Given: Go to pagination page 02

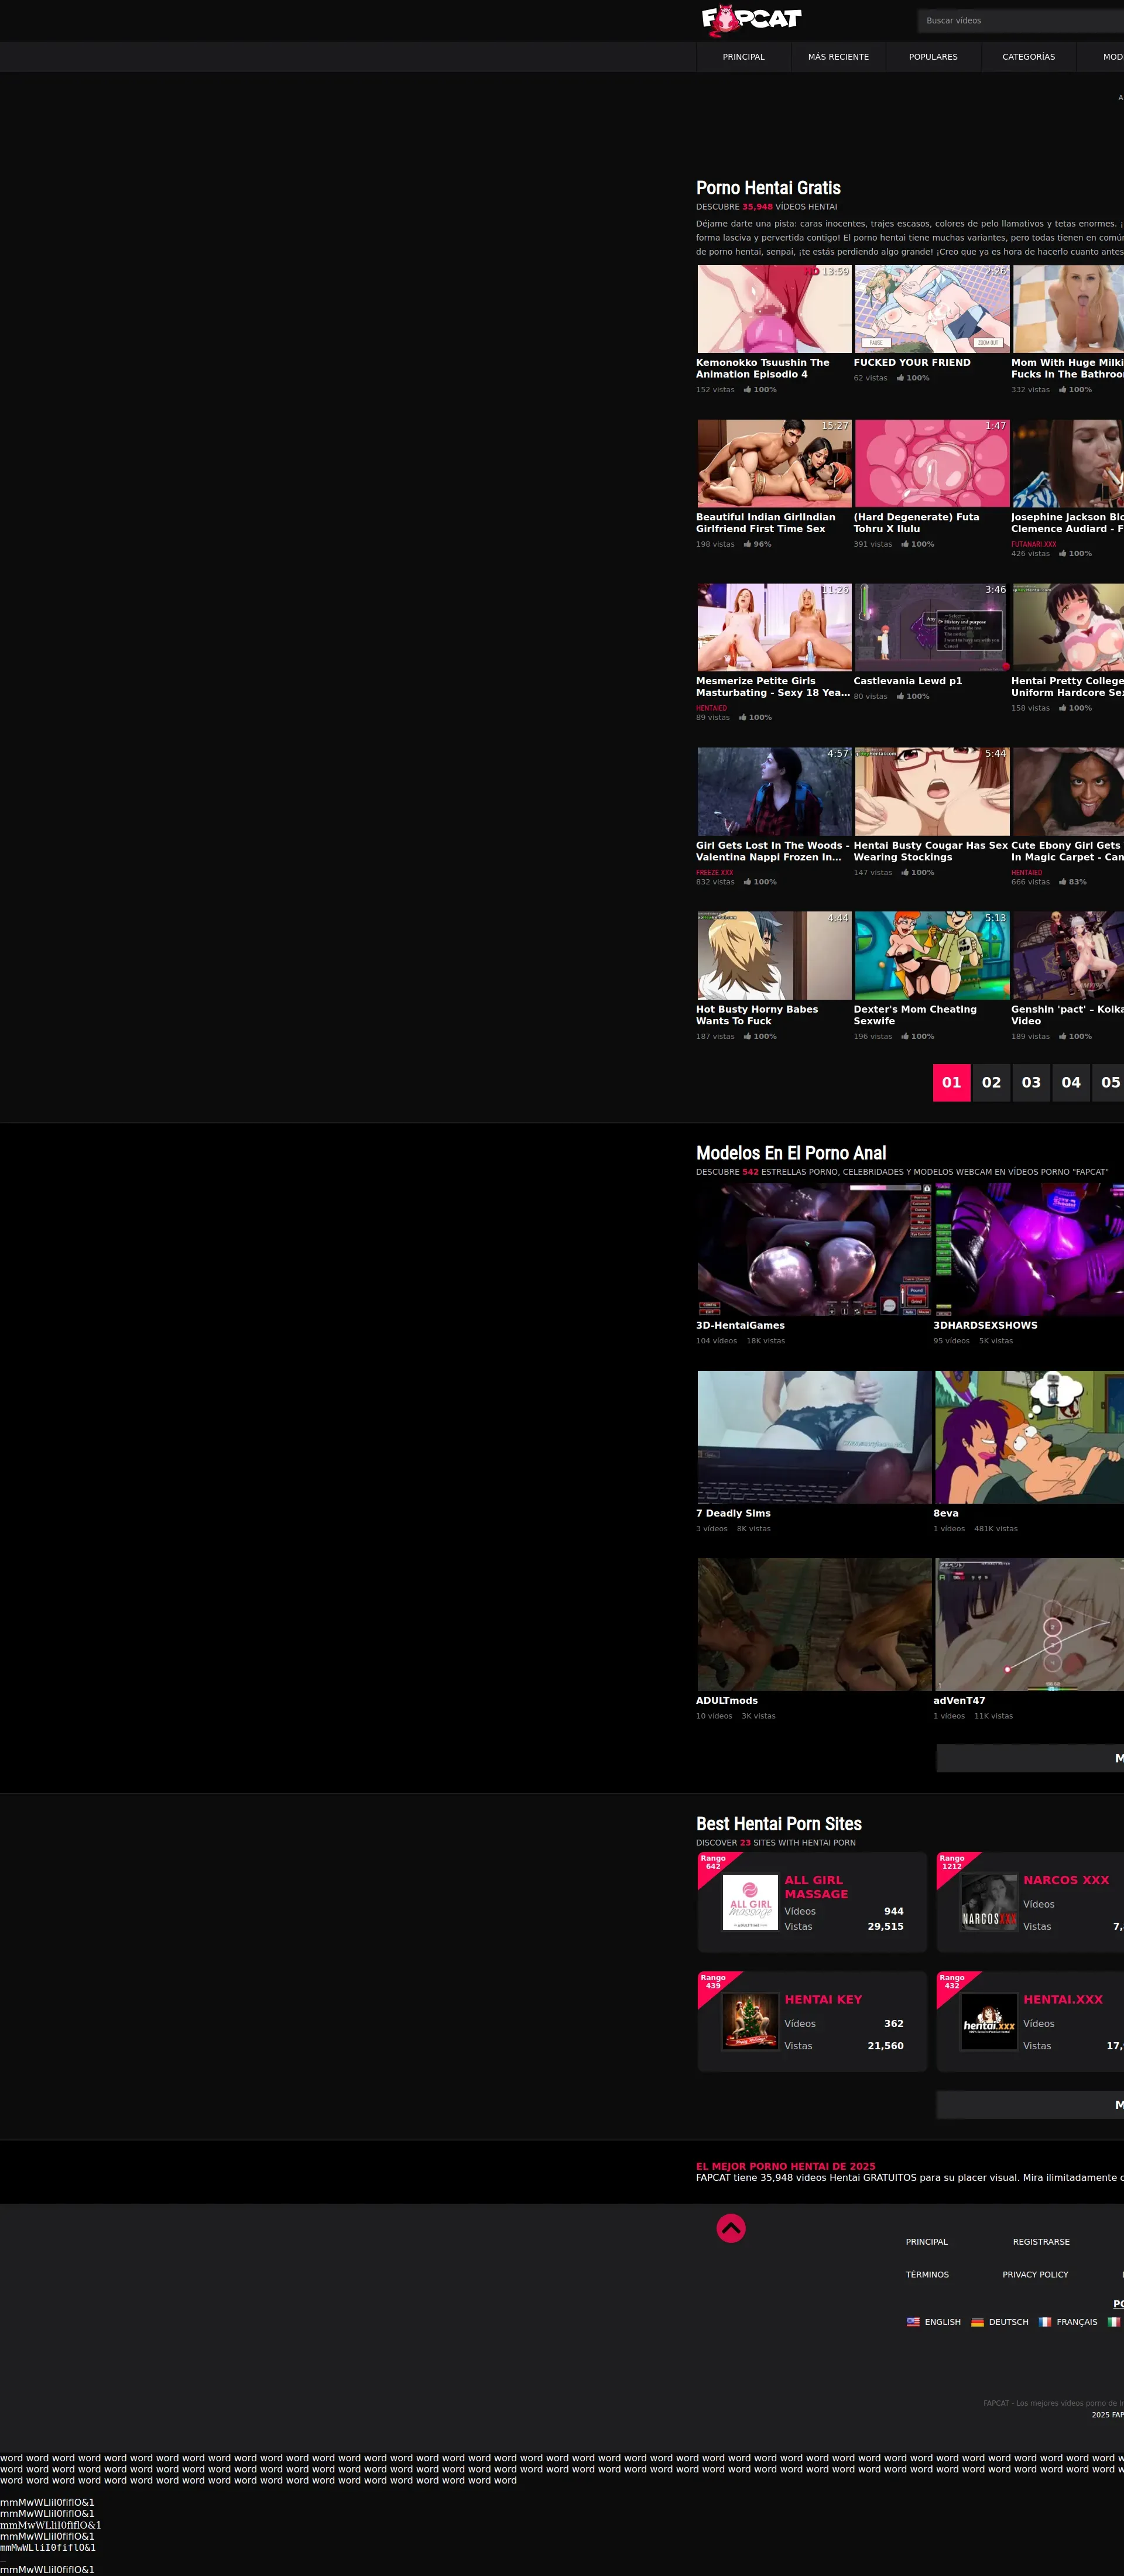Looking at the screenshot, I should click(x=991, y=1082).
